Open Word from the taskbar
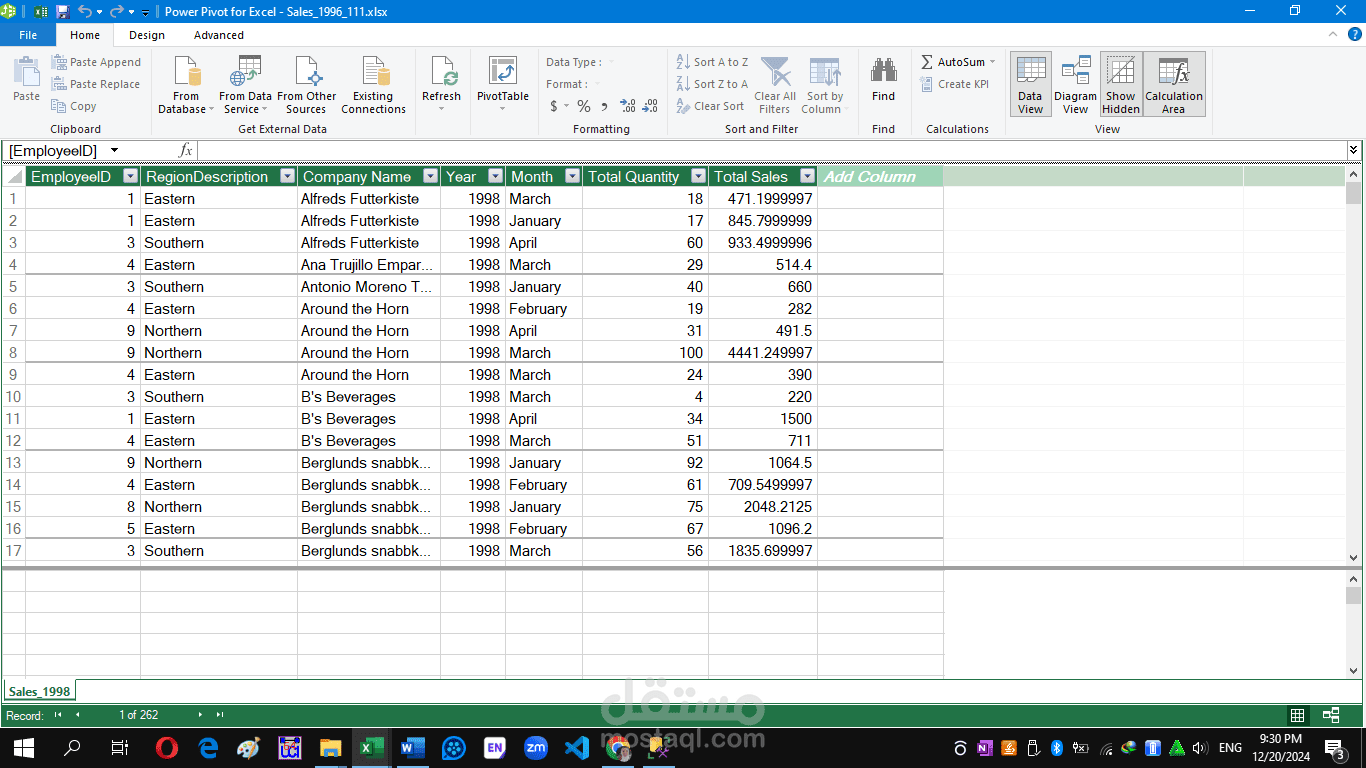The width and height of the screenshot is (1366, 768). (413, 747)
